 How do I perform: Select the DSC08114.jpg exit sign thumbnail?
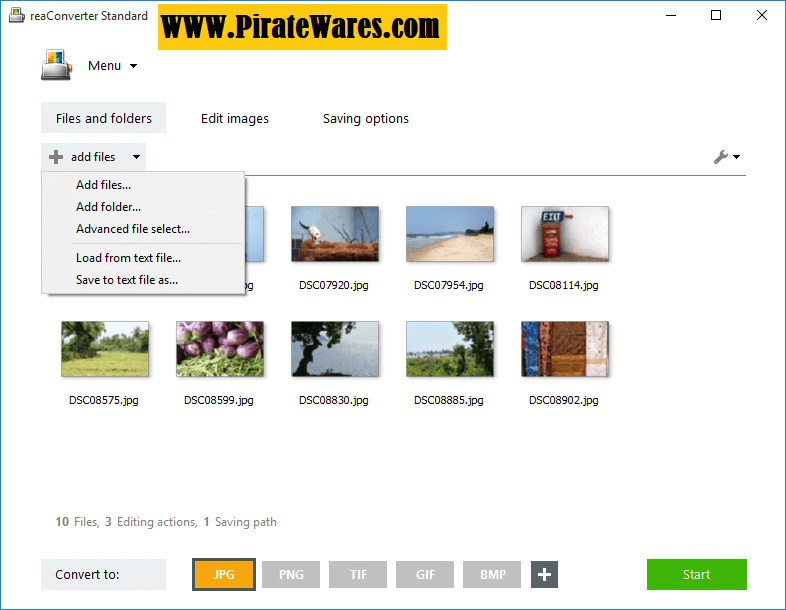[x=565, y=234]
